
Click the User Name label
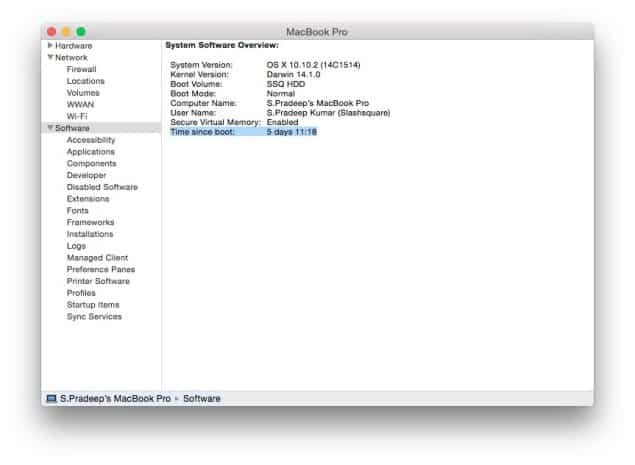click(193, 113)
